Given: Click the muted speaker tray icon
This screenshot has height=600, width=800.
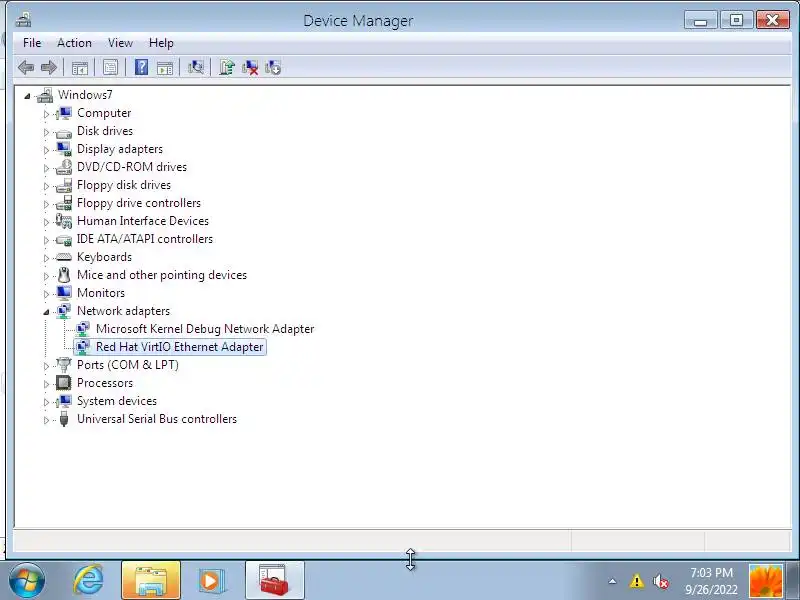Looking at the screenshot, I should point(660,581).
